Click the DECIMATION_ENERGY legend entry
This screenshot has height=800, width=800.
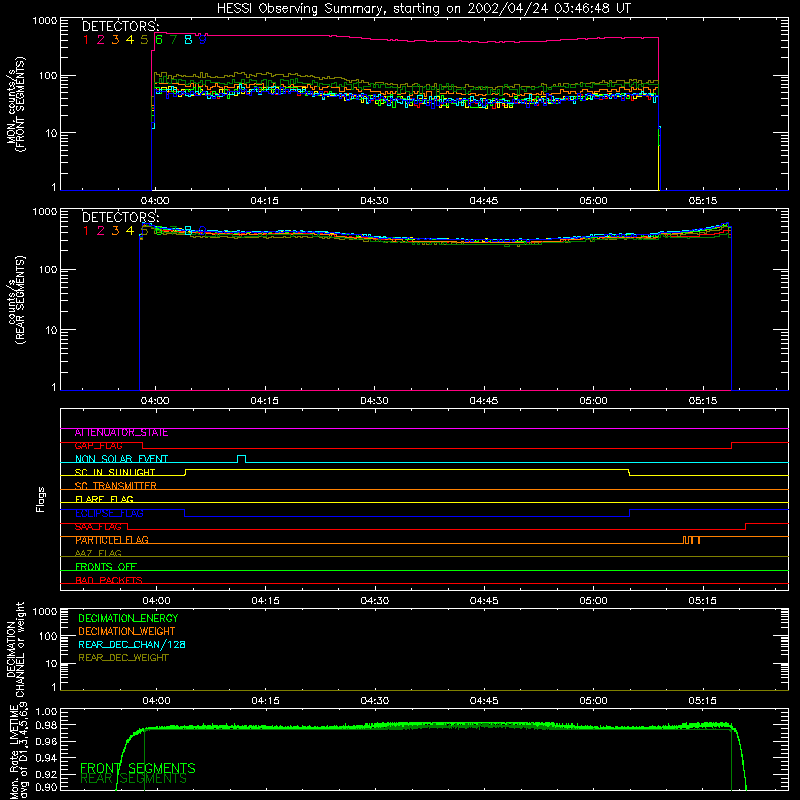coord(128,618)
